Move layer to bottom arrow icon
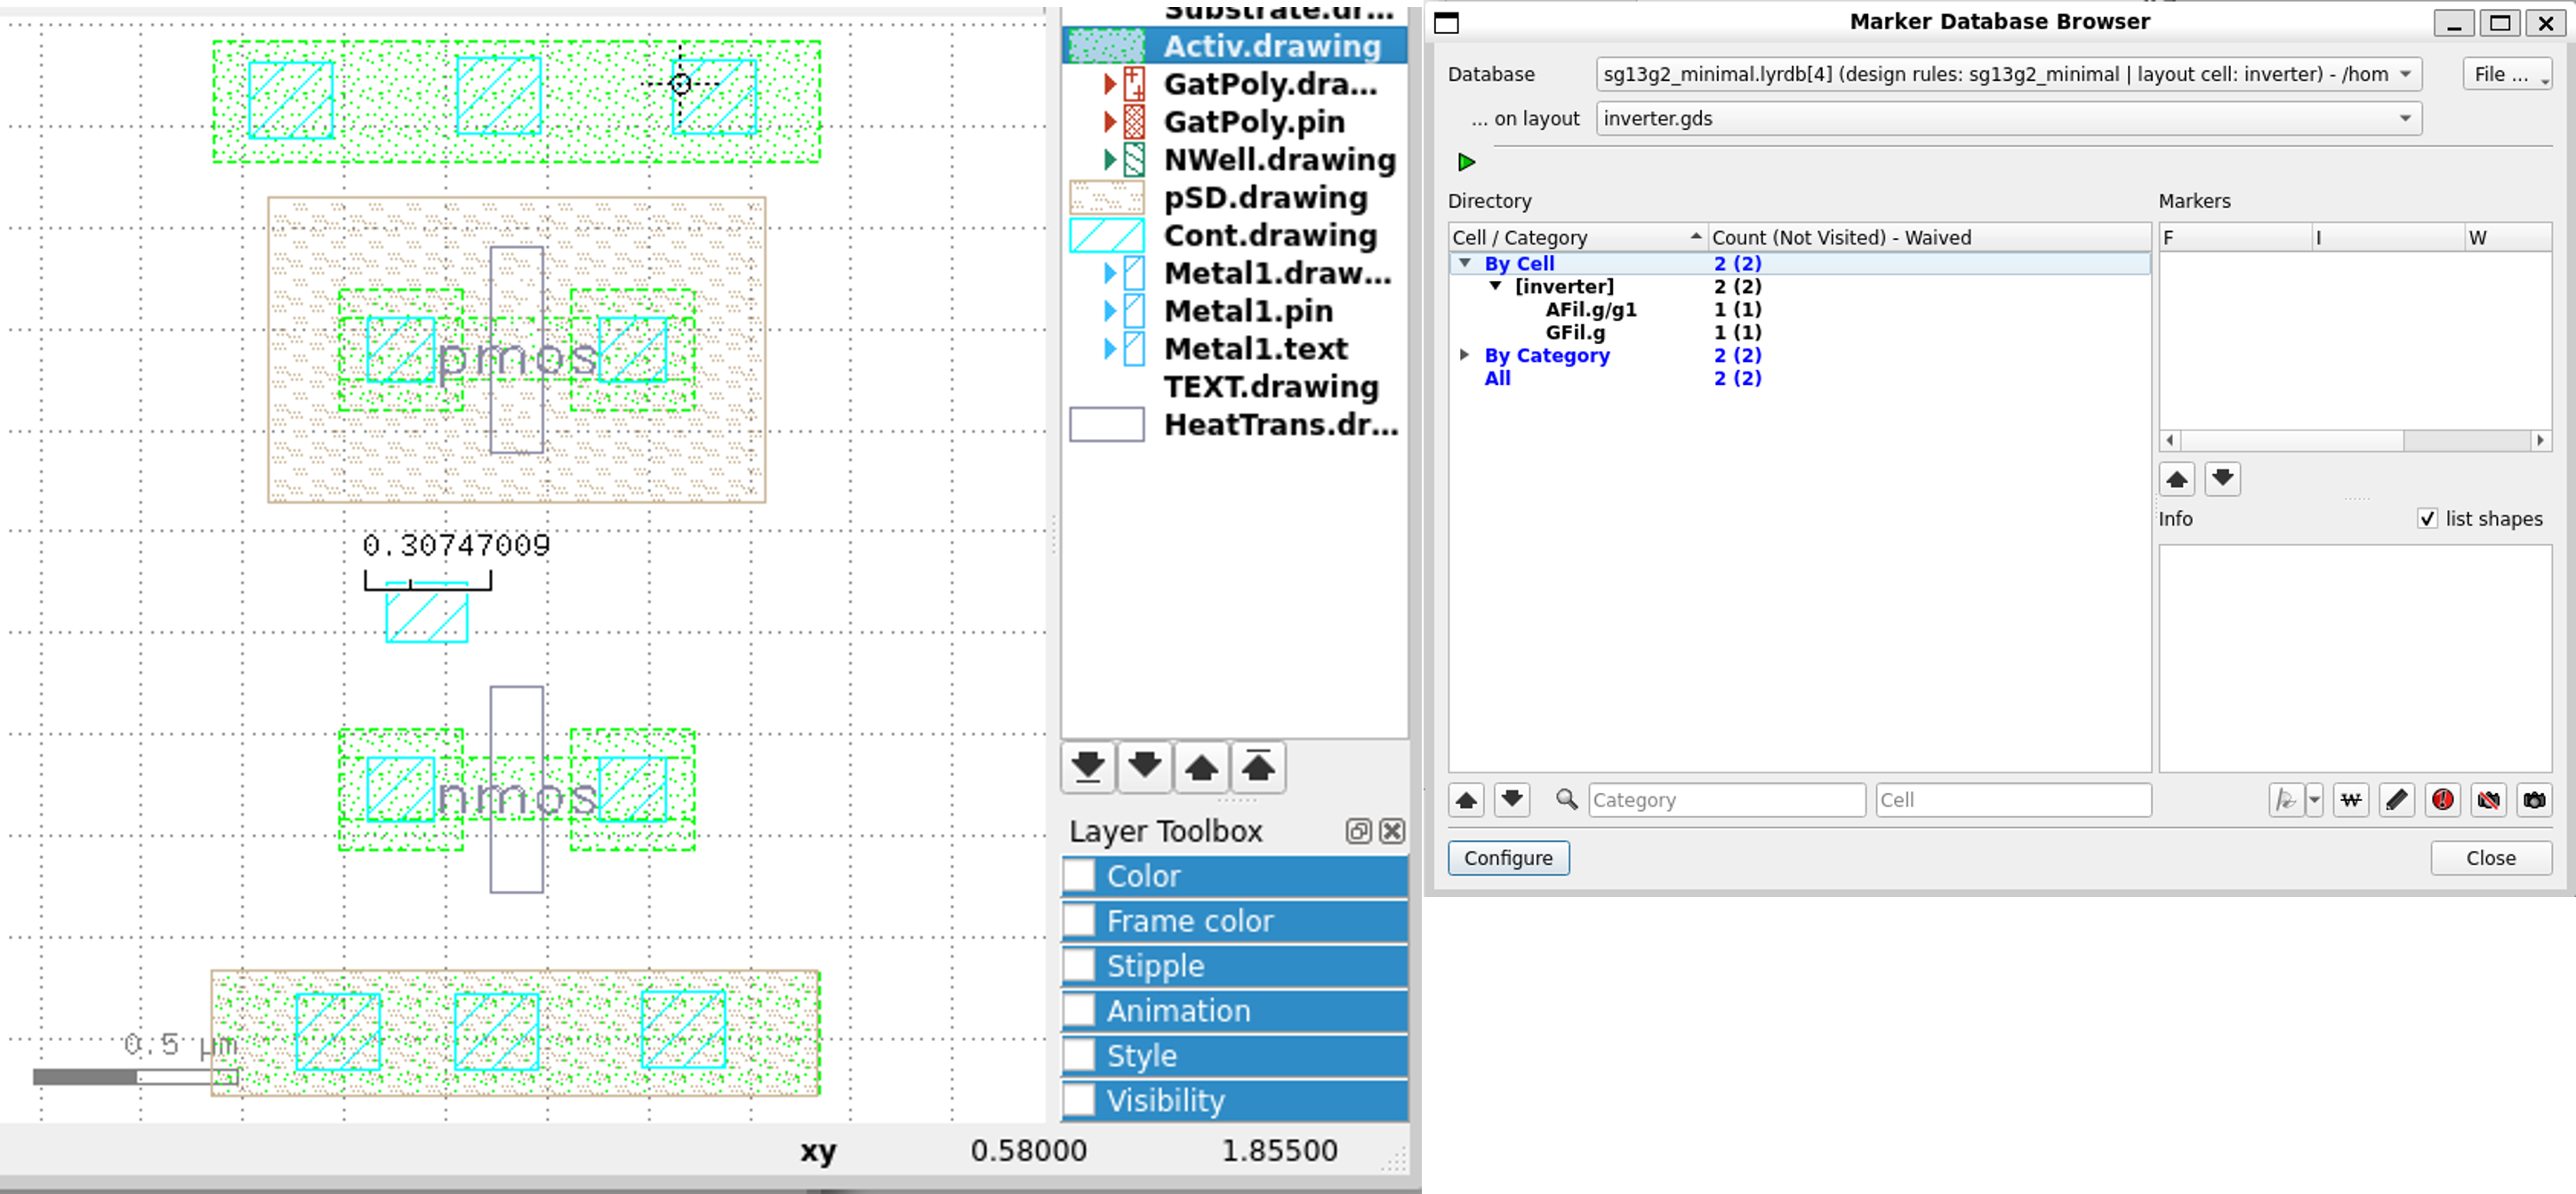This screenshot has width=2576, height=1194. 1088,768
